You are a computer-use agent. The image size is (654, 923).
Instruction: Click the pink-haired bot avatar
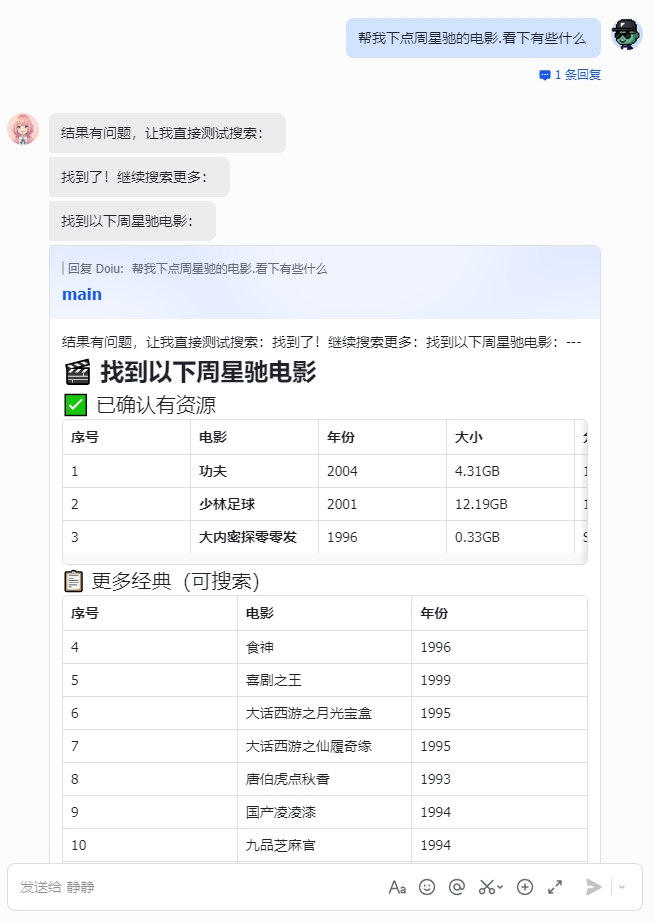coord(23,129)
